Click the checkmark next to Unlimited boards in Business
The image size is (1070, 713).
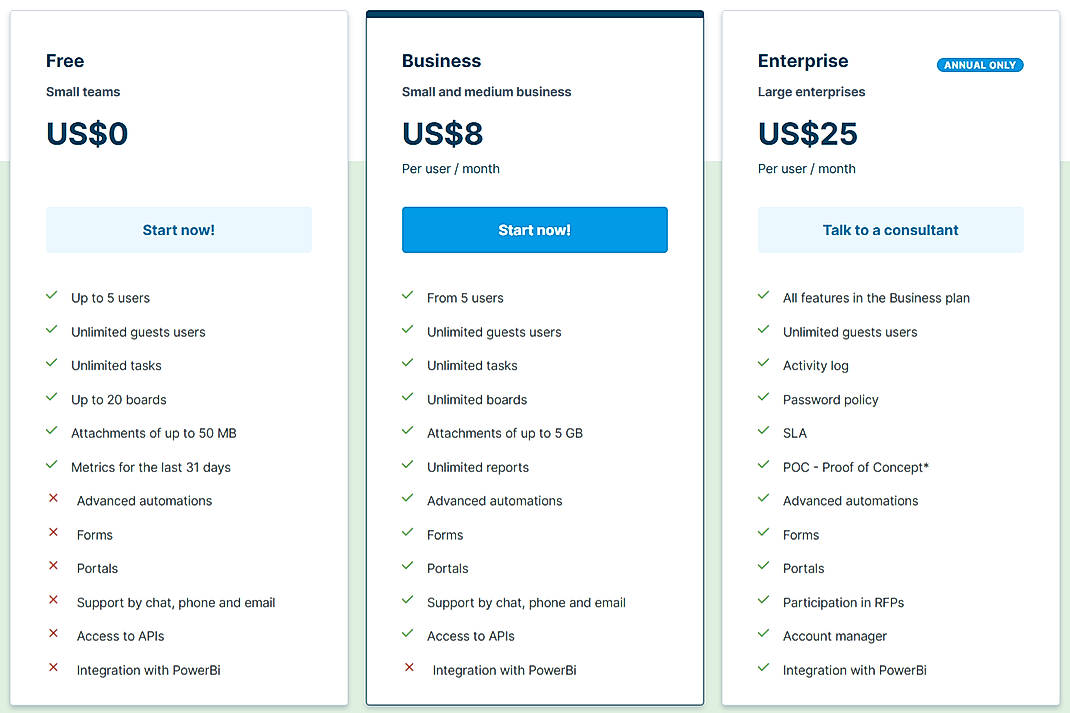(408, 399)
